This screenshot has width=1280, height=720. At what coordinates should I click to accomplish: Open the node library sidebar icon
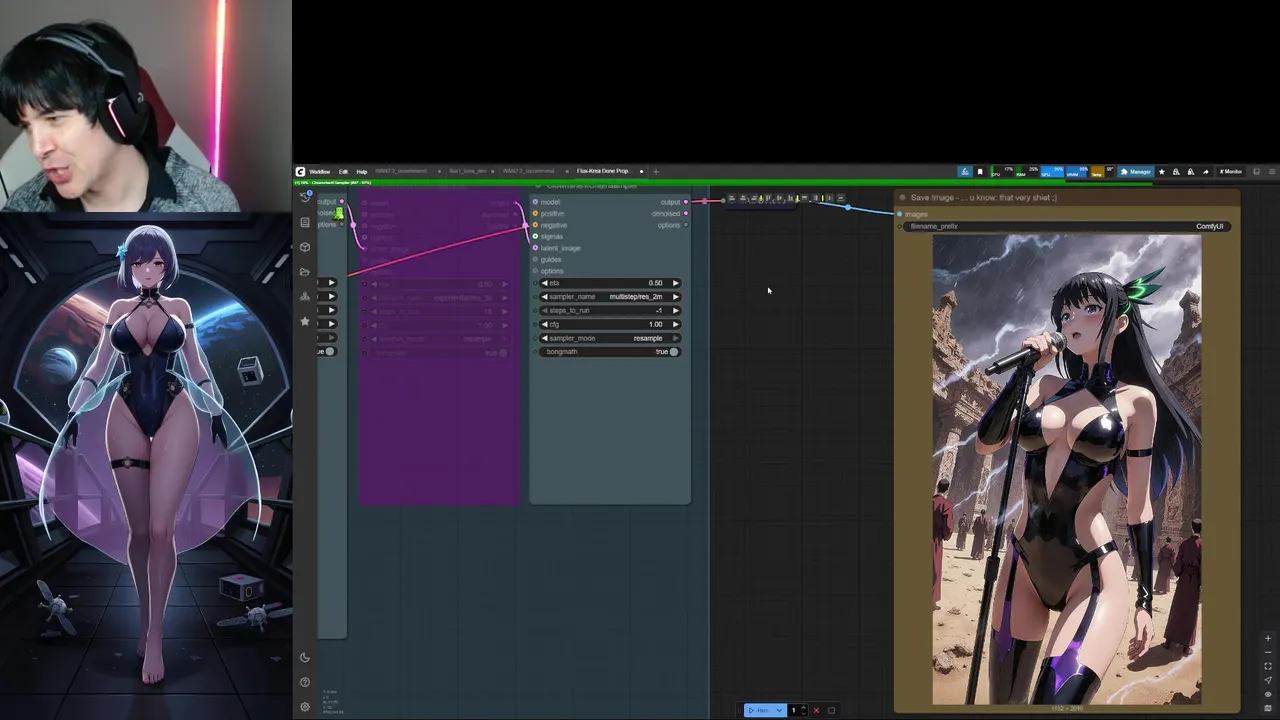tap(305, 222)
